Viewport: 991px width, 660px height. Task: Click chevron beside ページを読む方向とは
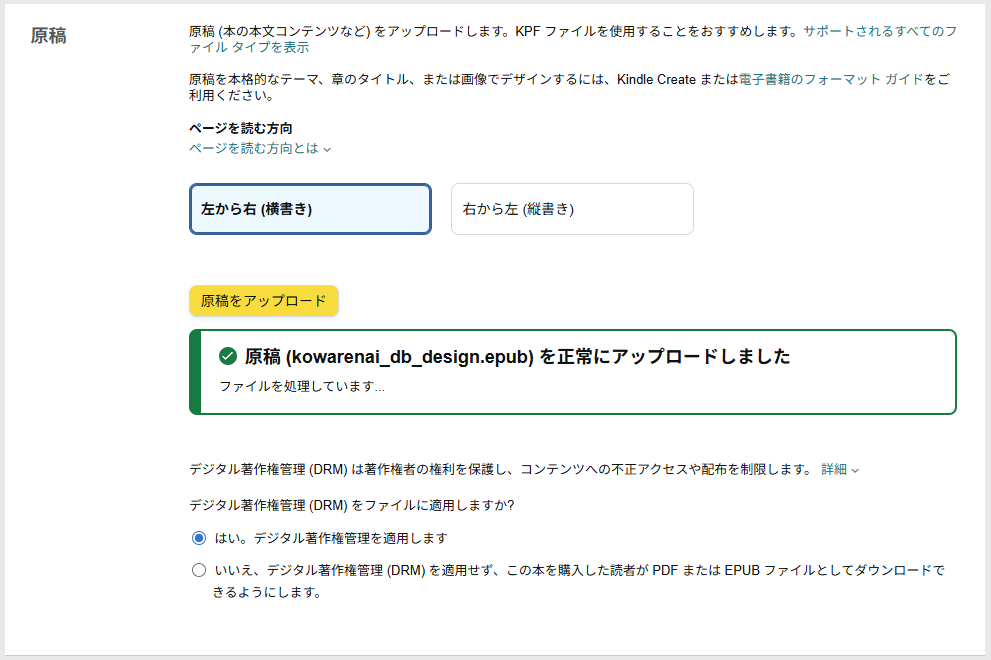[x=327, y=149]
